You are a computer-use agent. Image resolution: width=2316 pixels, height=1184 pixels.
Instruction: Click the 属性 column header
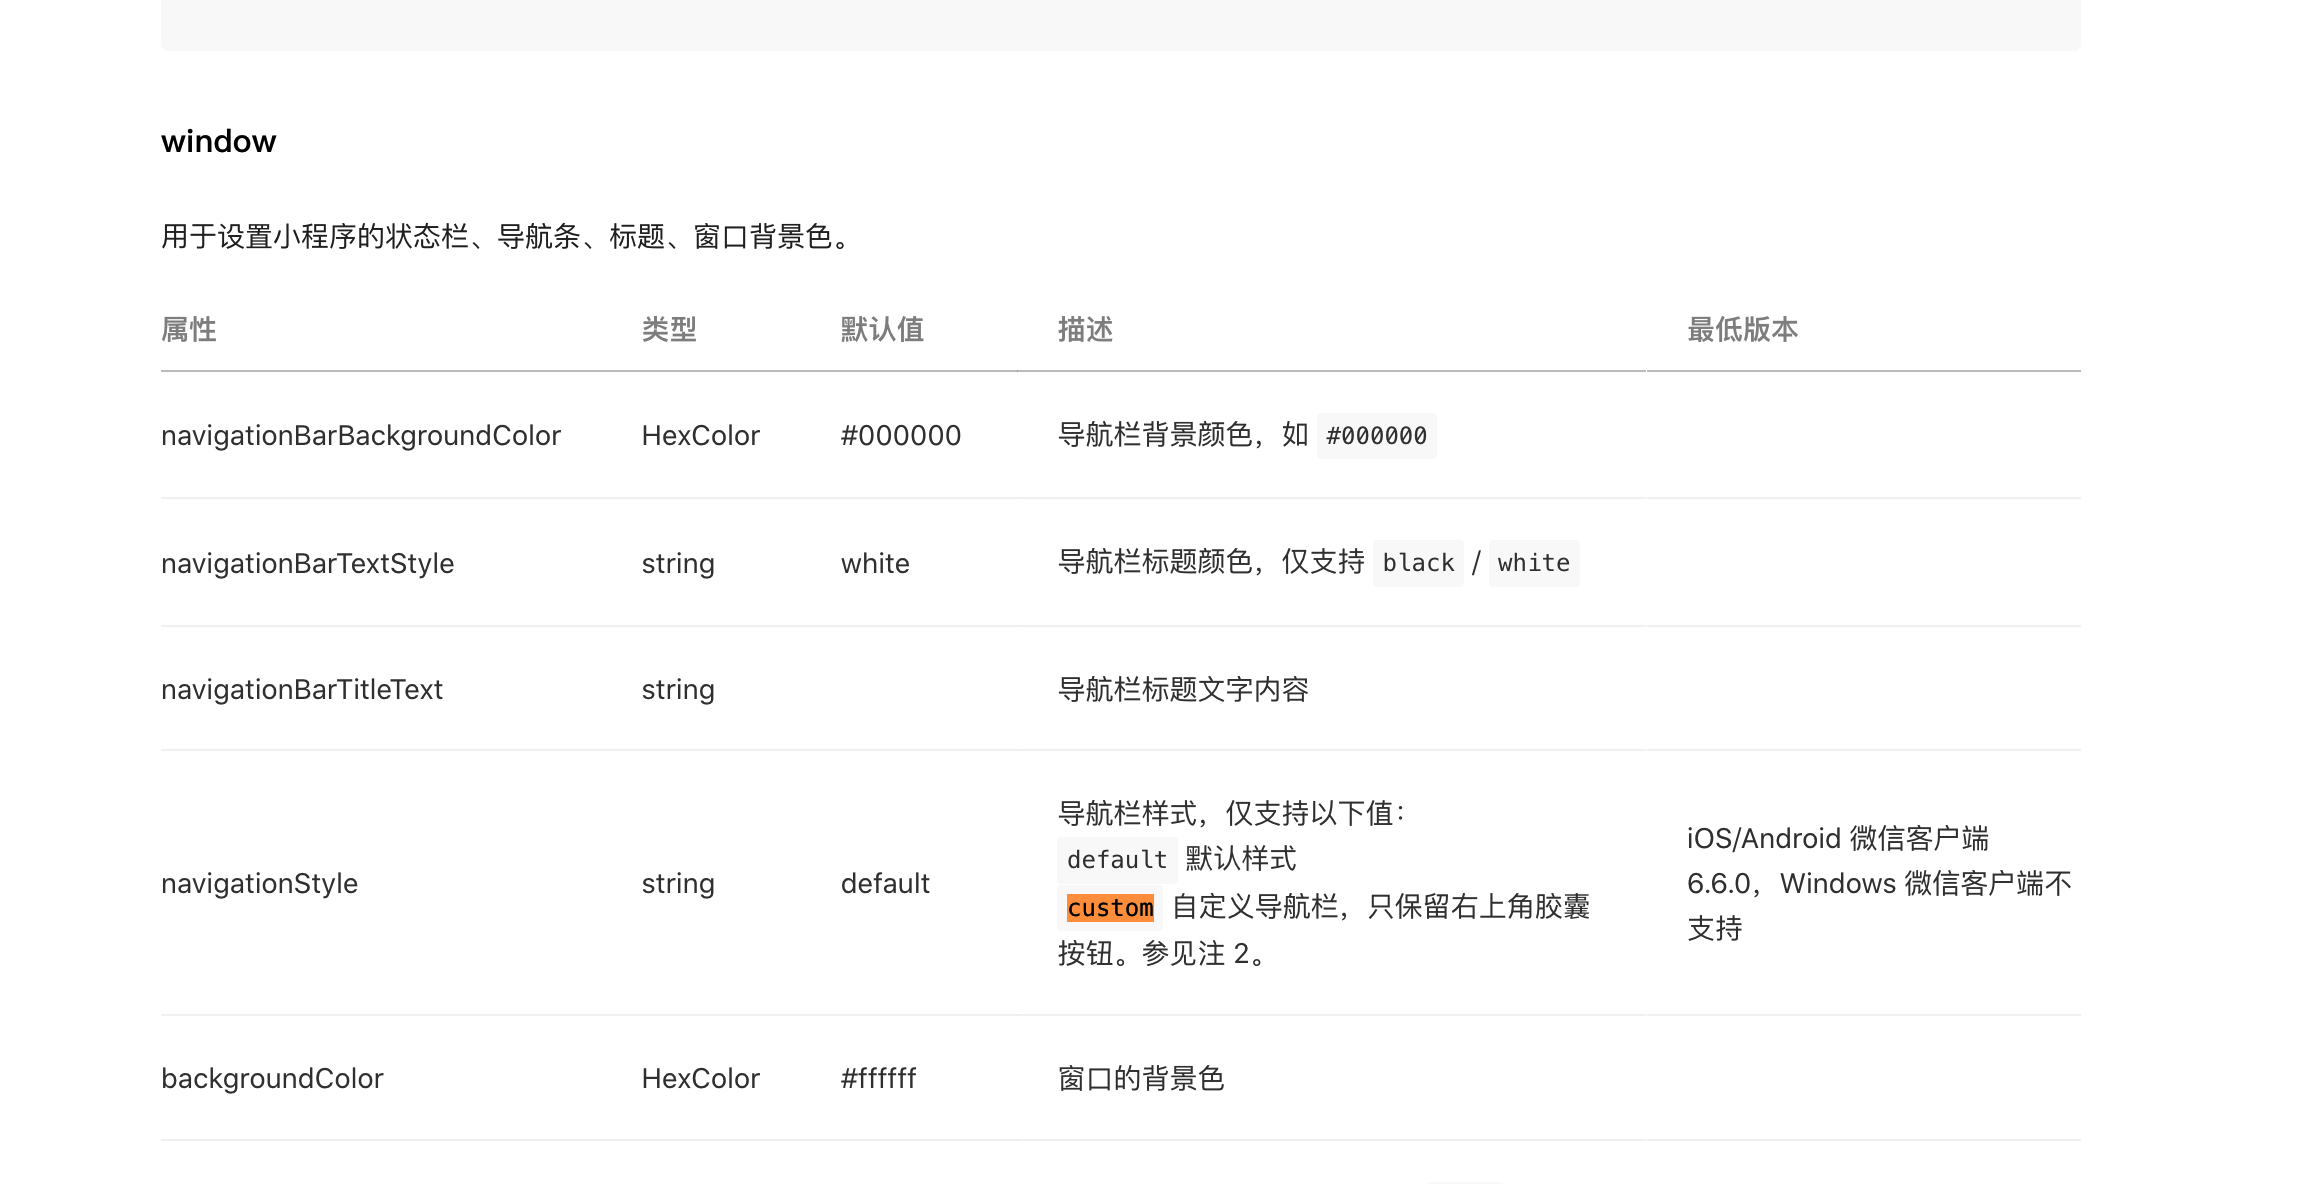coord(189,330)
